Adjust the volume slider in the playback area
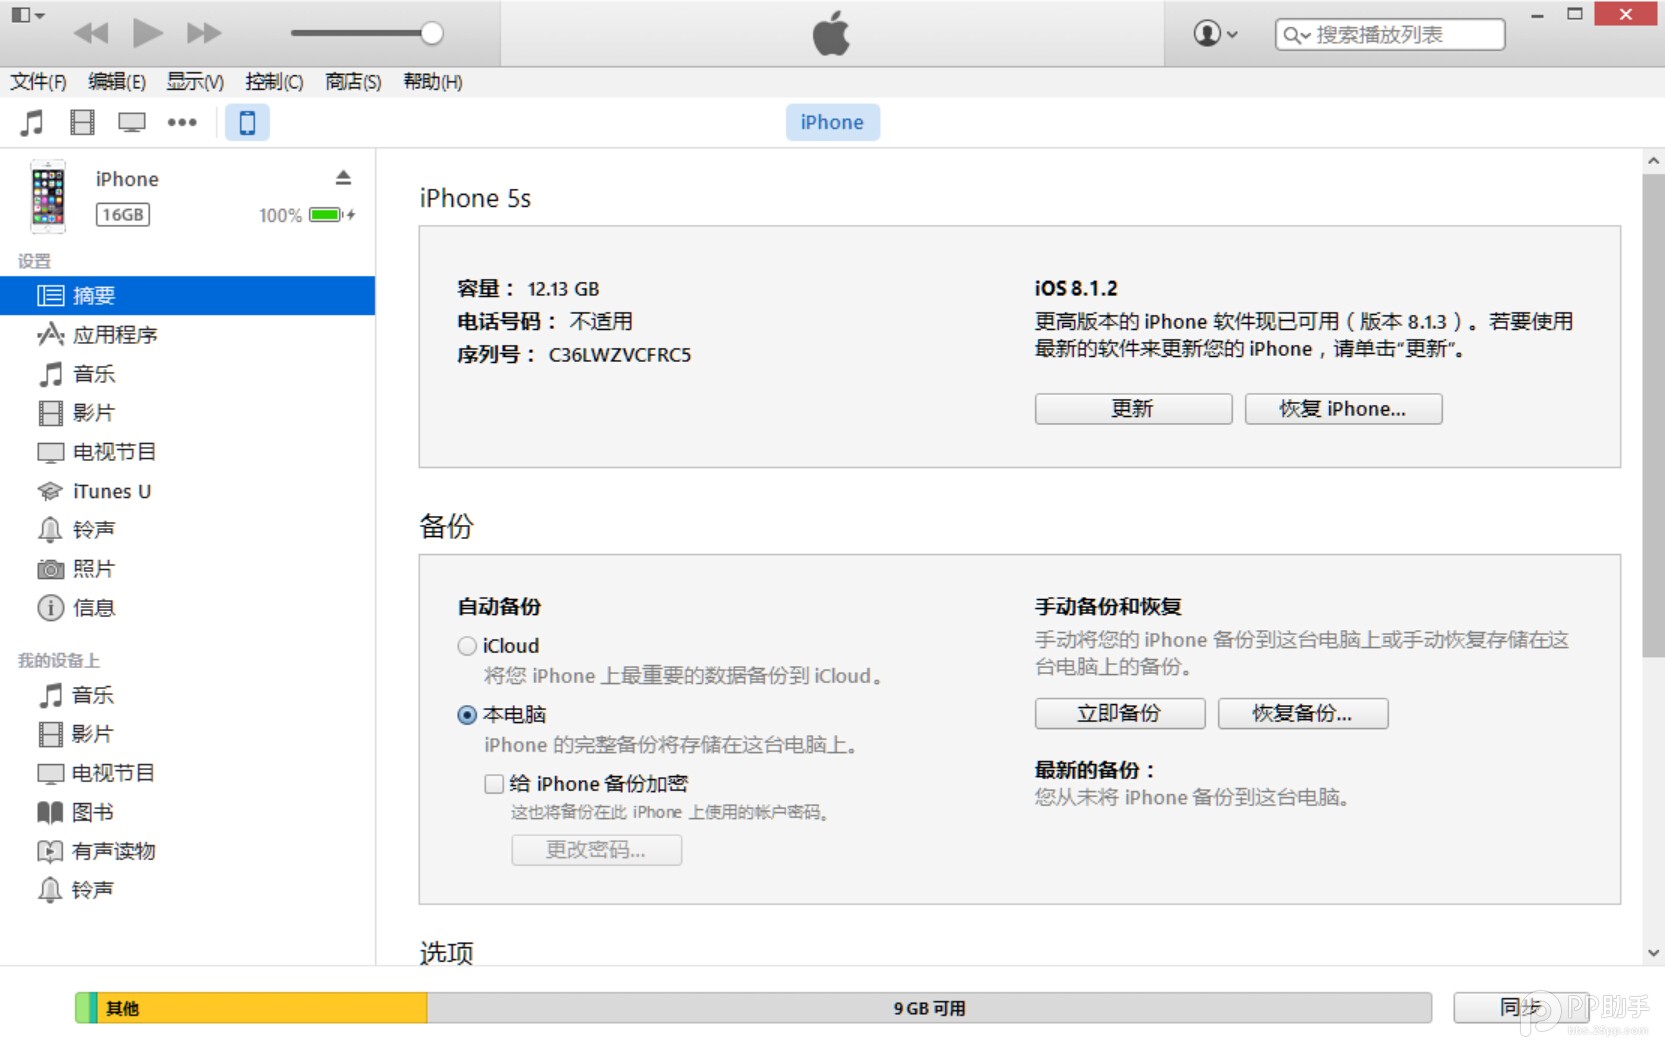The image size is (1665, 1049). 432,33
